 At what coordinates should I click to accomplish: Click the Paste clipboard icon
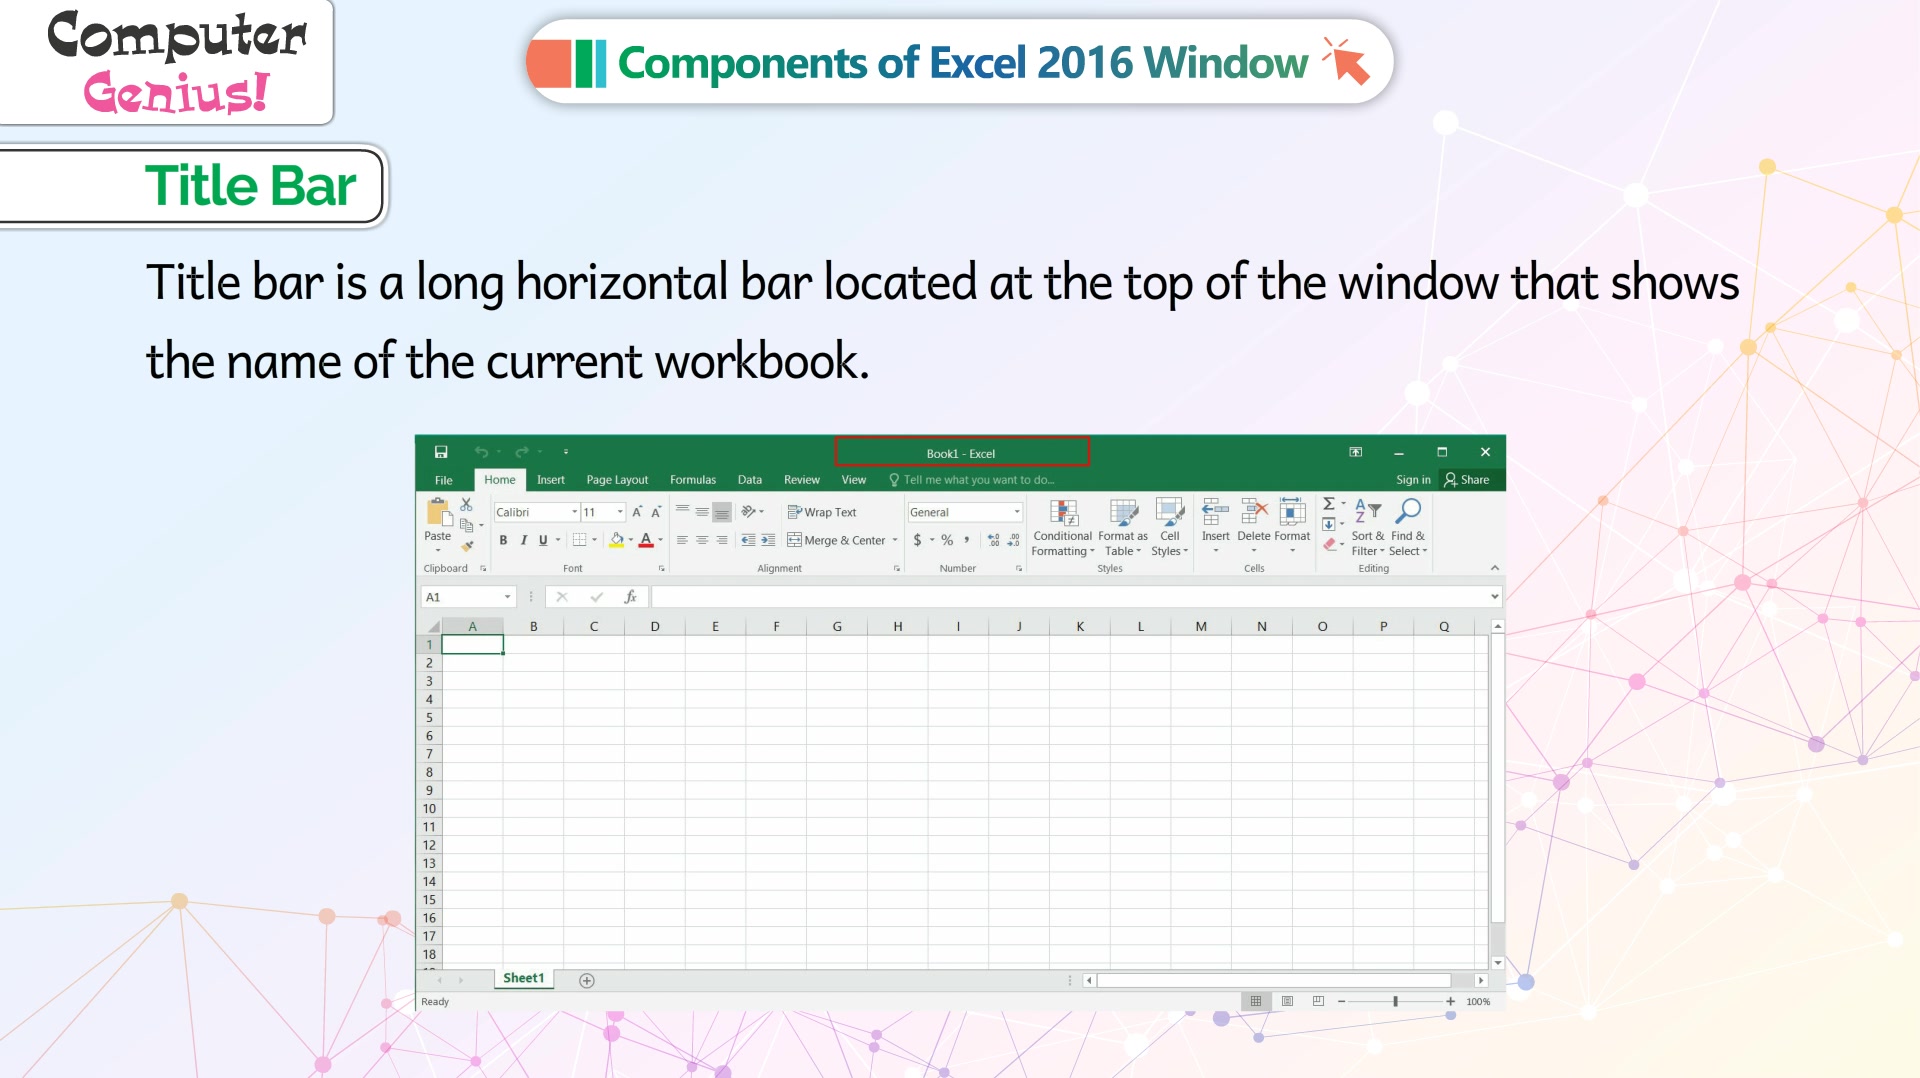(x=438, y=511)
